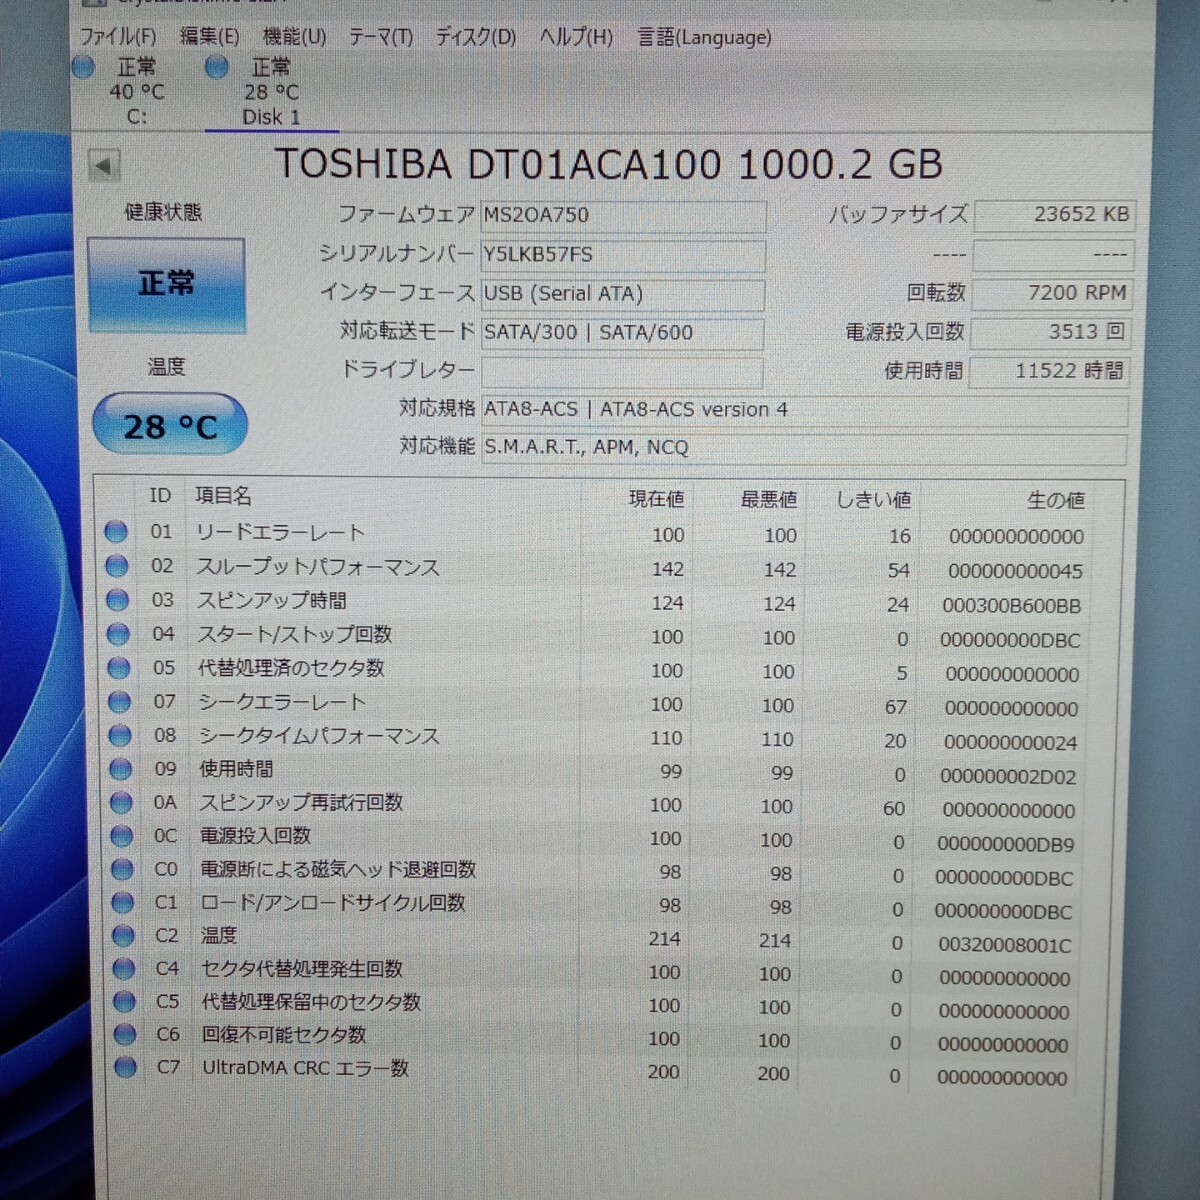The height and width of the screenshot is (1200, 1200).
Task: Click status icon for 0C 電源投入回数
Action: [x=122, y=836]
